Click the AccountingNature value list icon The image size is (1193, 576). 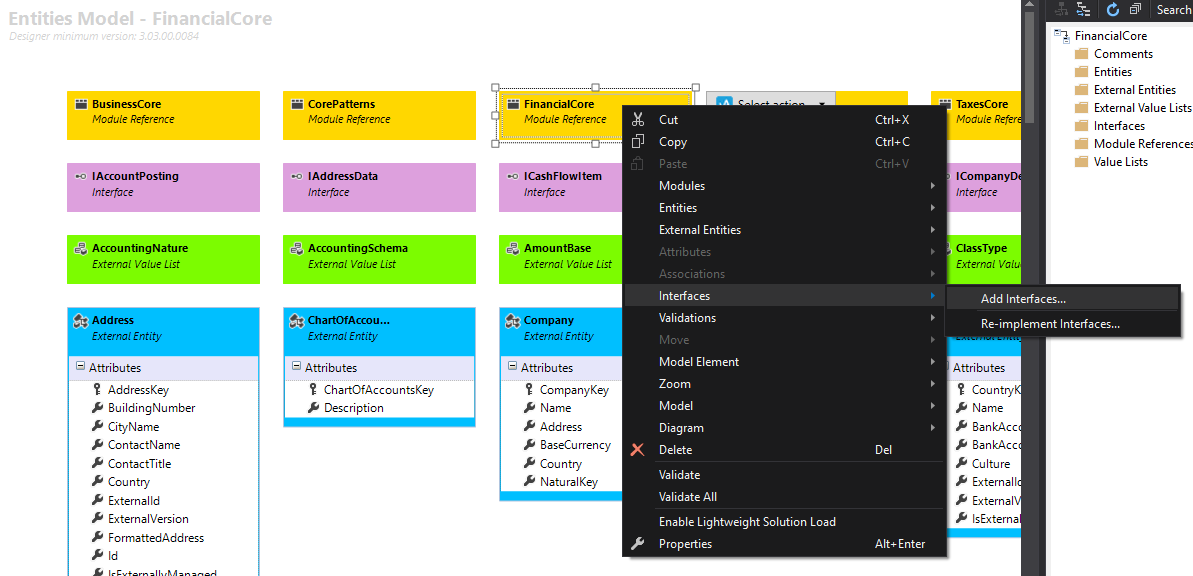[80, 248]
